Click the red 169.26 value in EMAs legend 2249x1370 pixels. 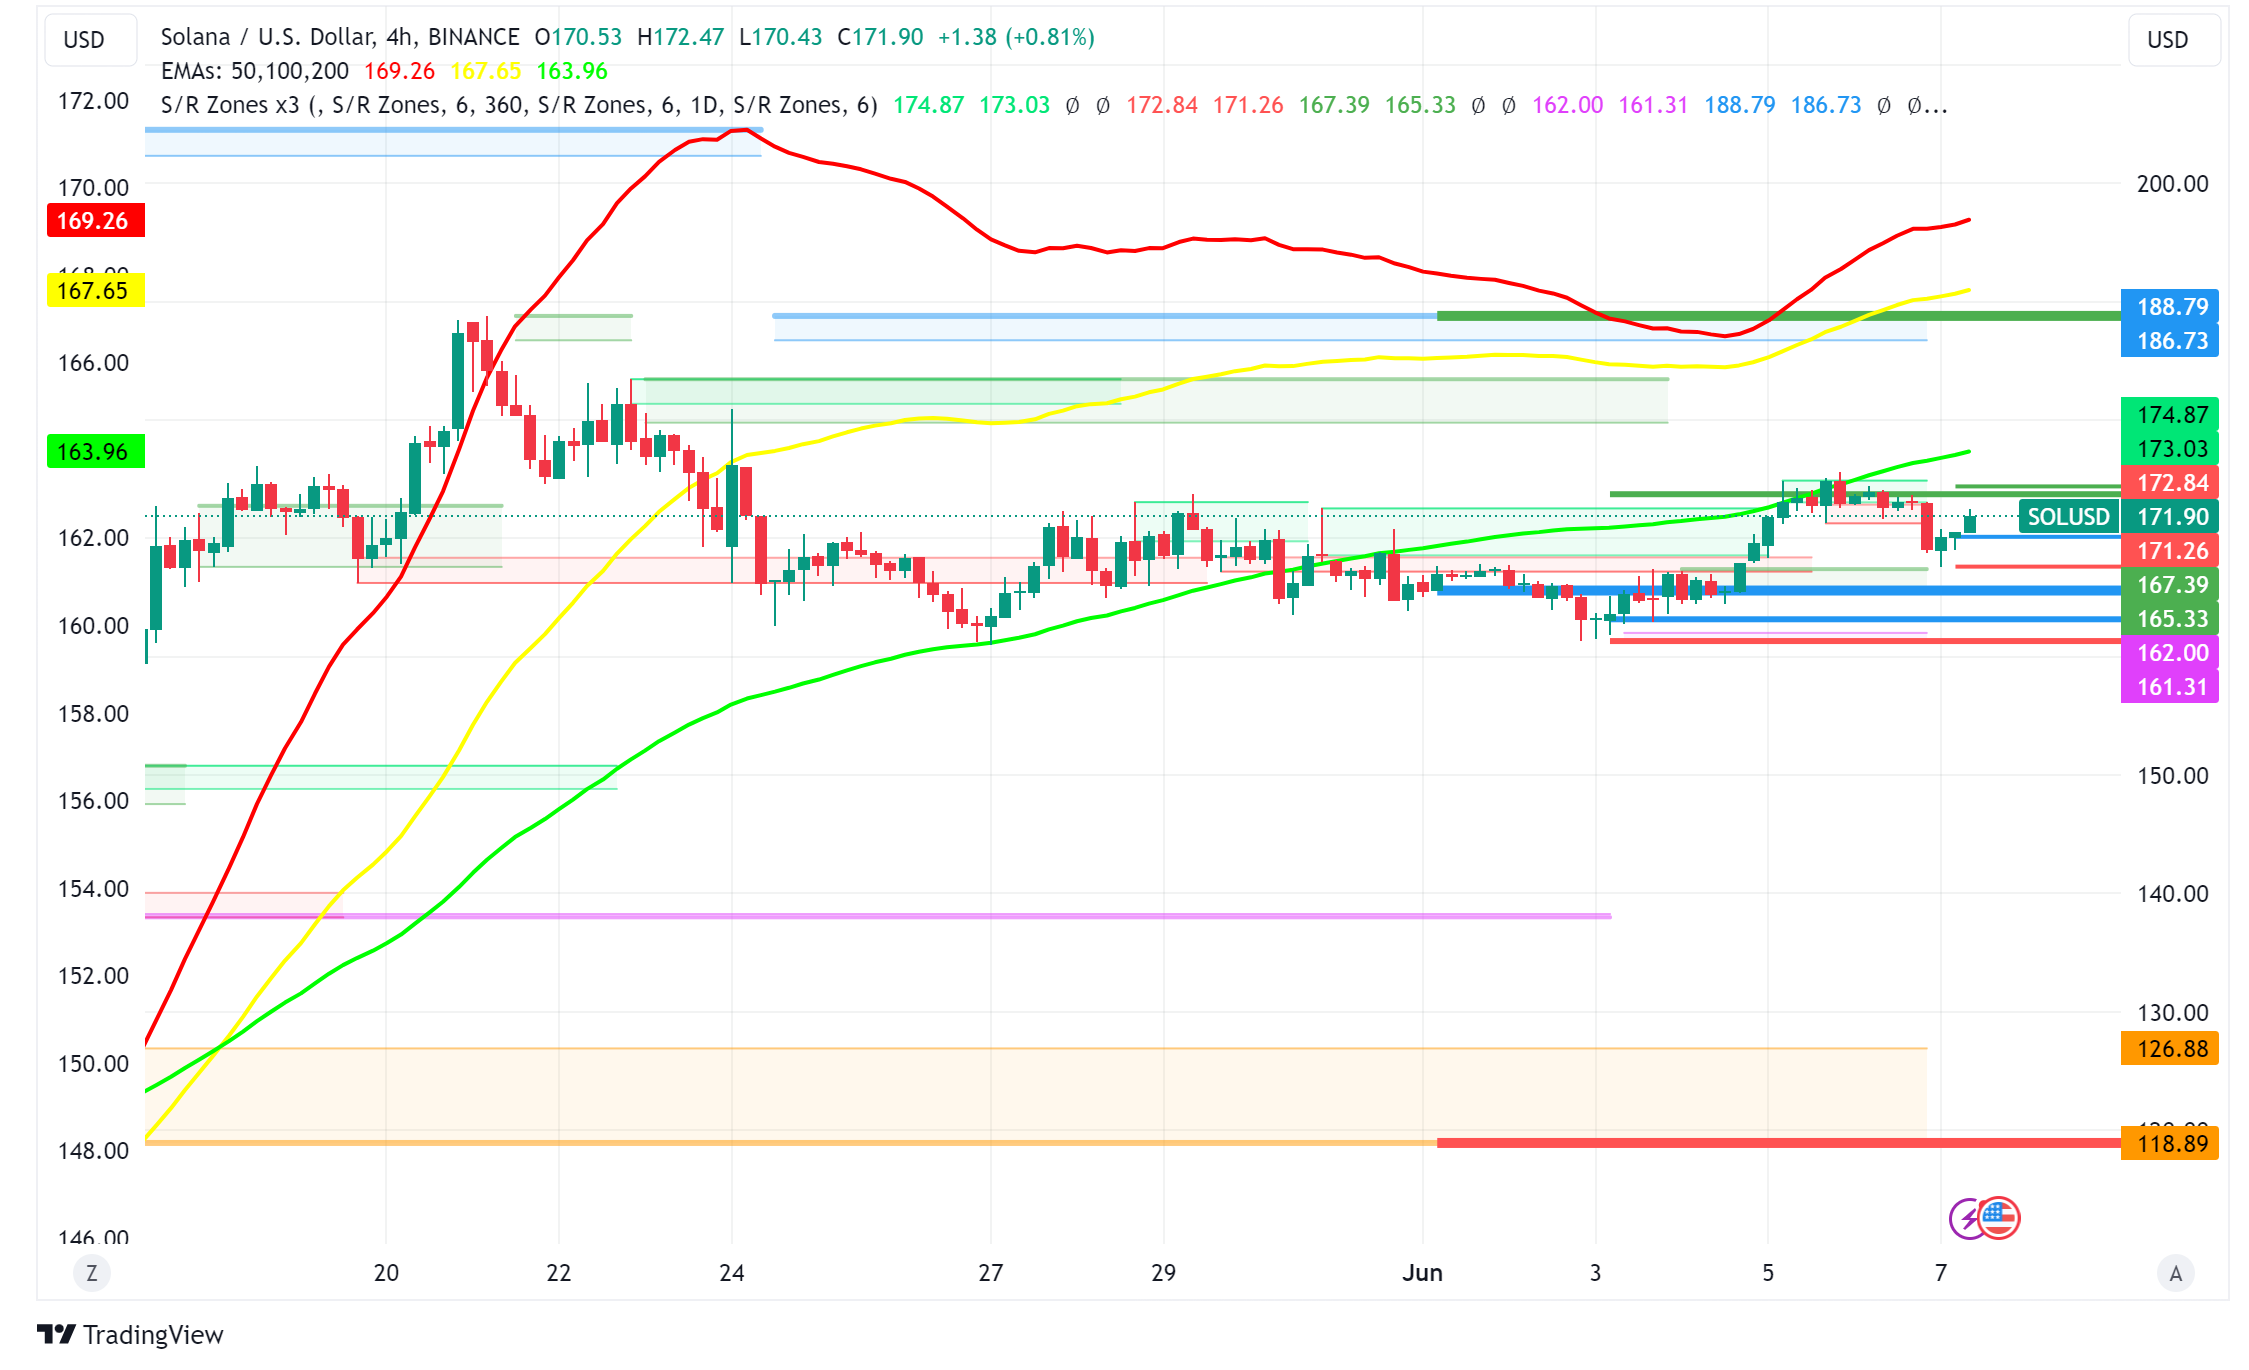tap(399, 71)
